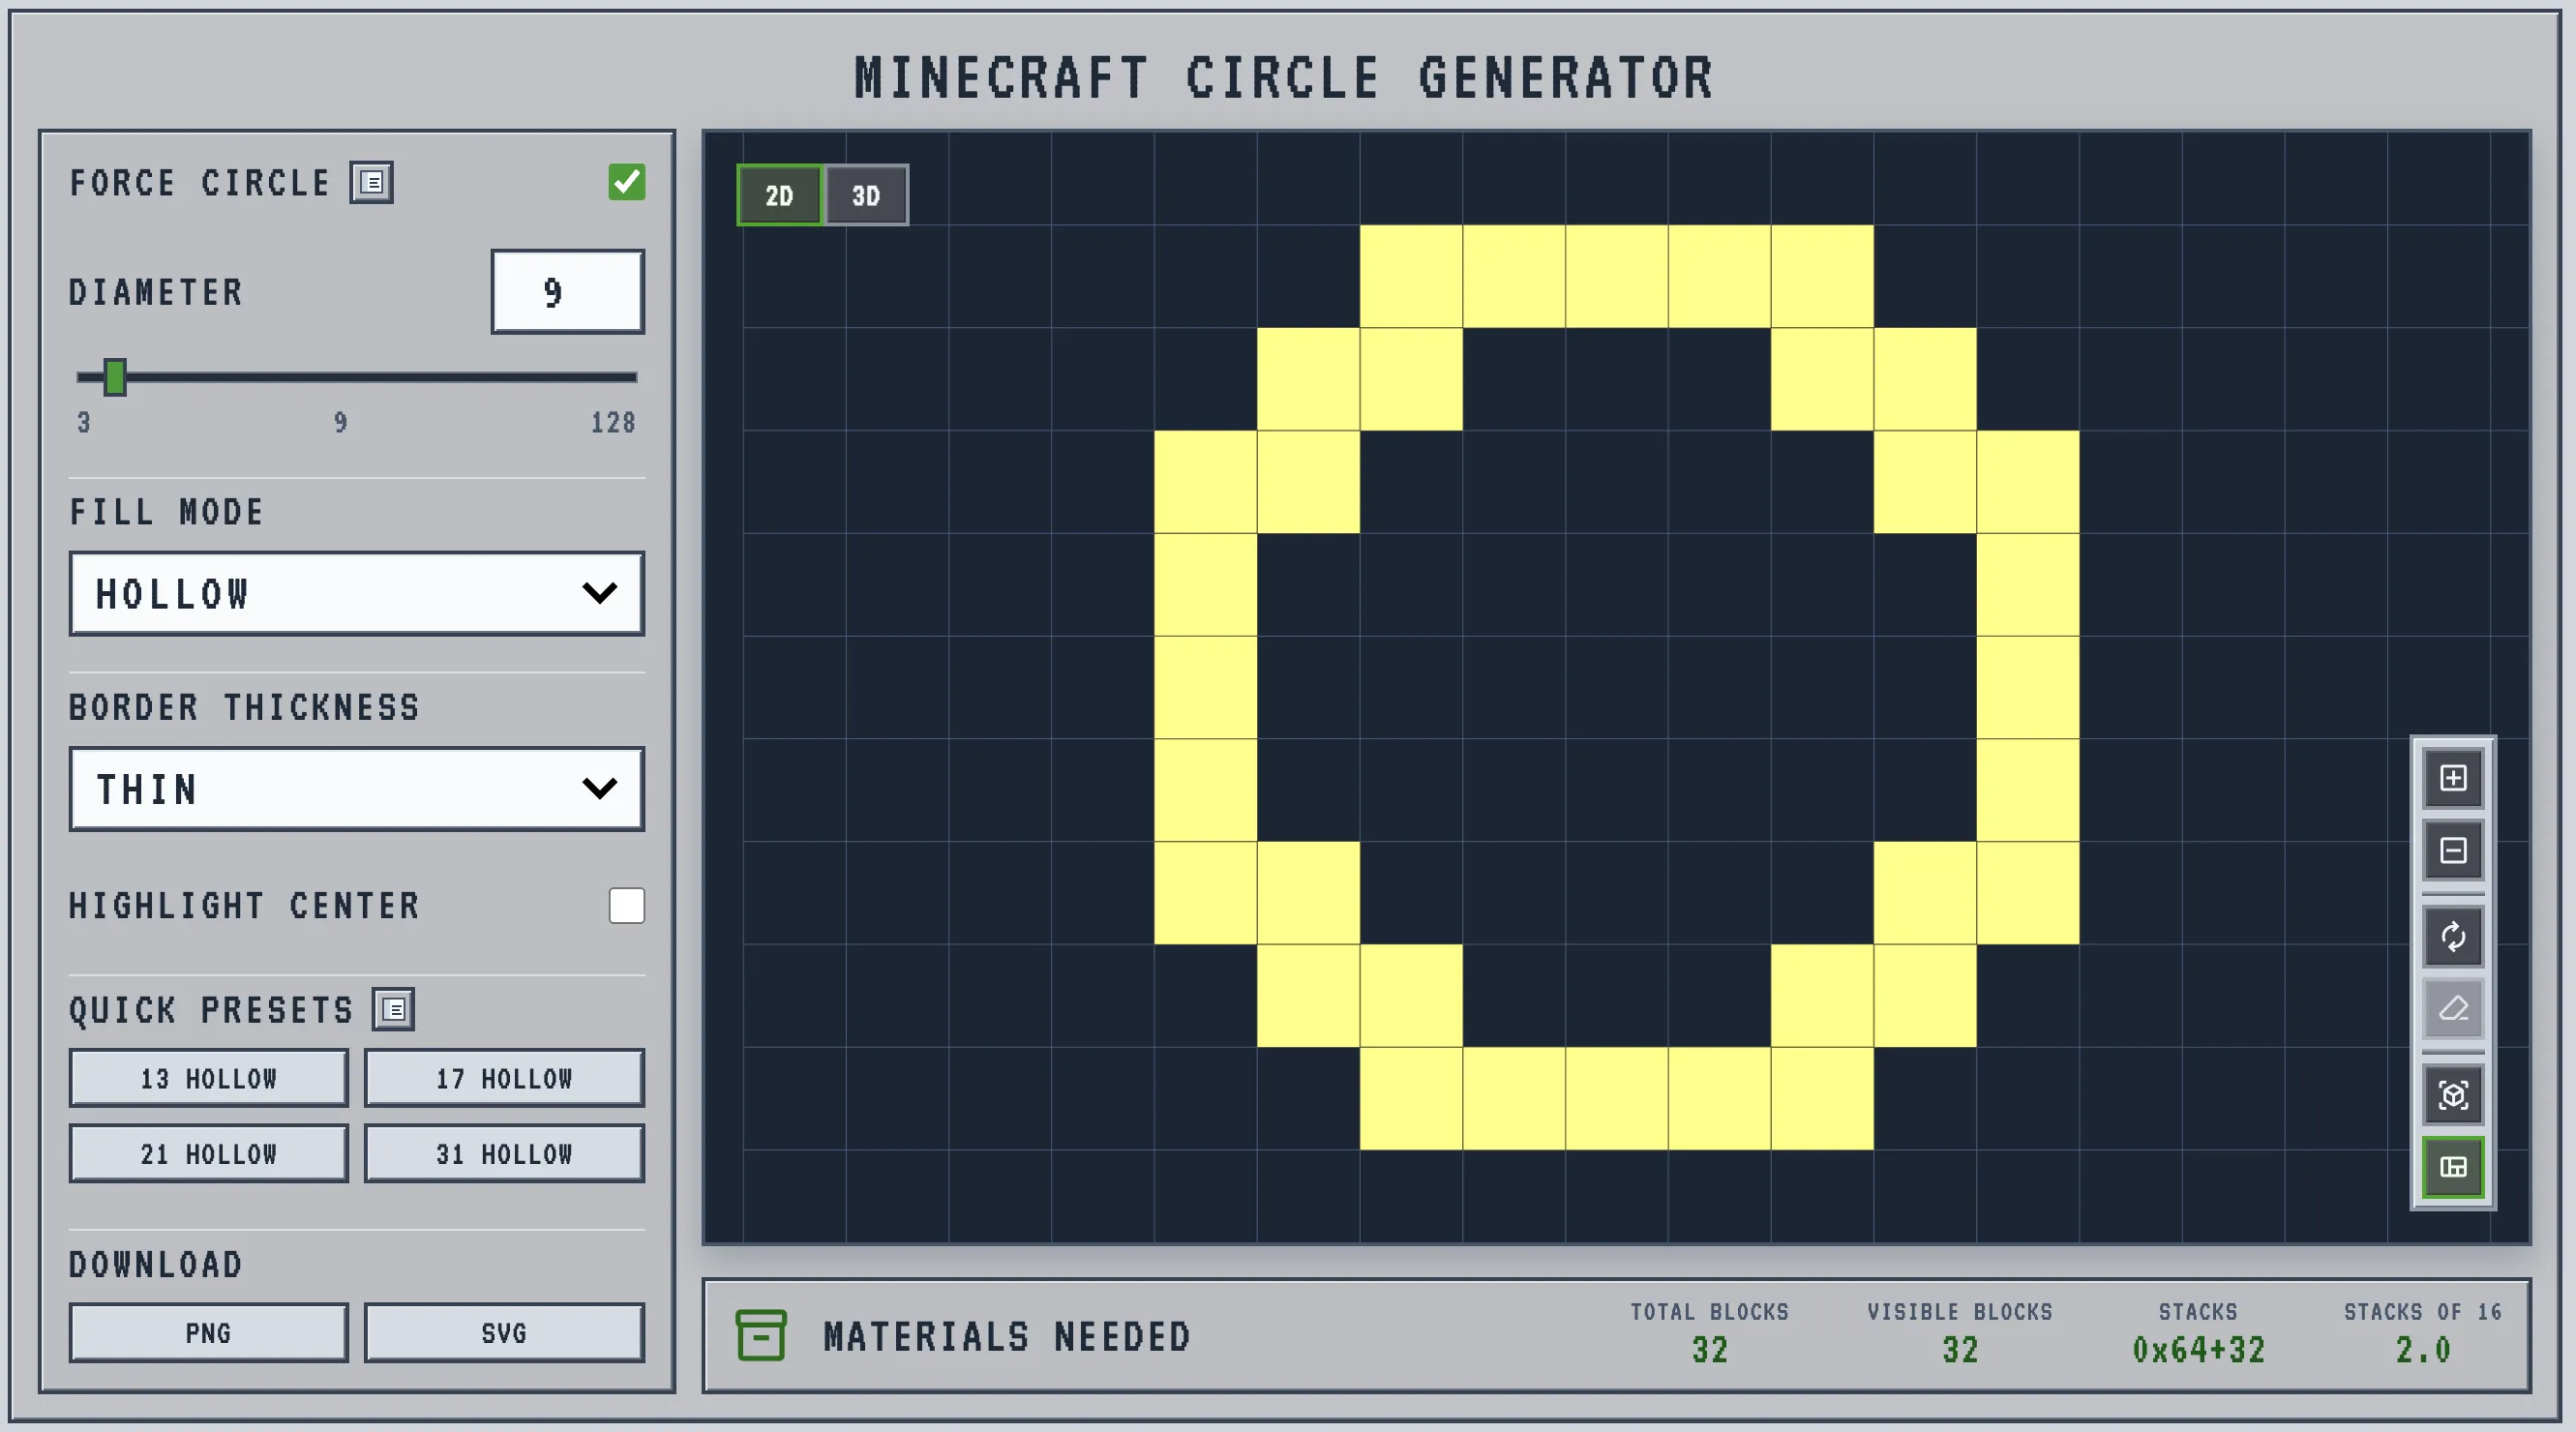2576x1432 pixels.
Task: Apply the 17 Hollow preset
Action: tap(504, 1078)
